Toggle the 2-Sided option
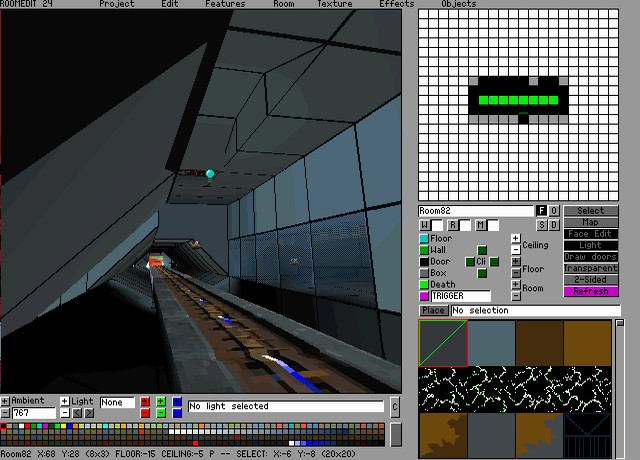640x460 pixels. pos(590,280)
